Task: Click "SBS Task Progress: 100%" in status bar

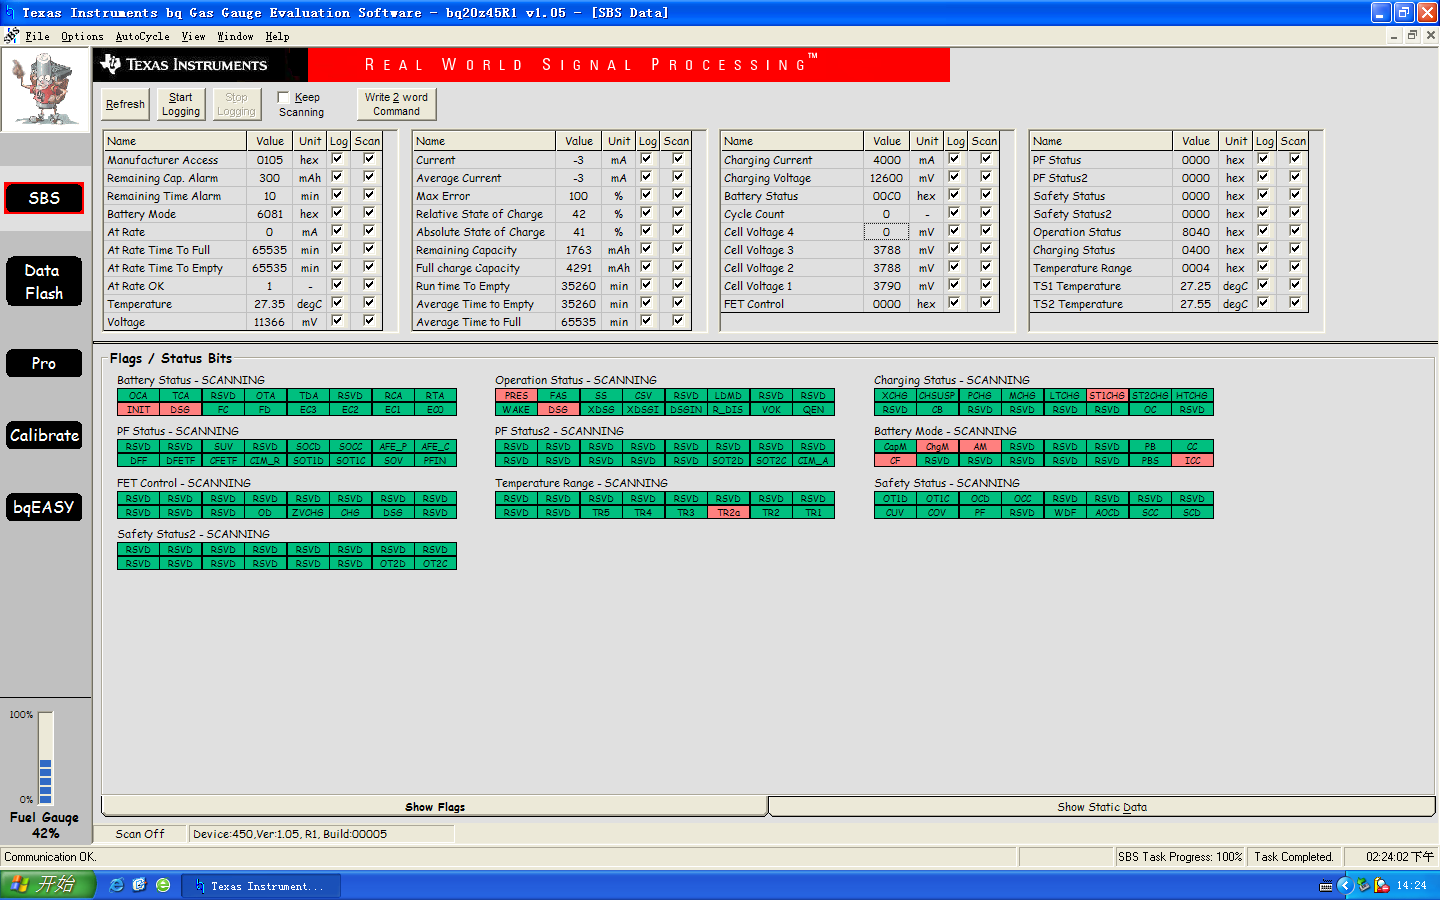Action: [x=1180, y=857]
